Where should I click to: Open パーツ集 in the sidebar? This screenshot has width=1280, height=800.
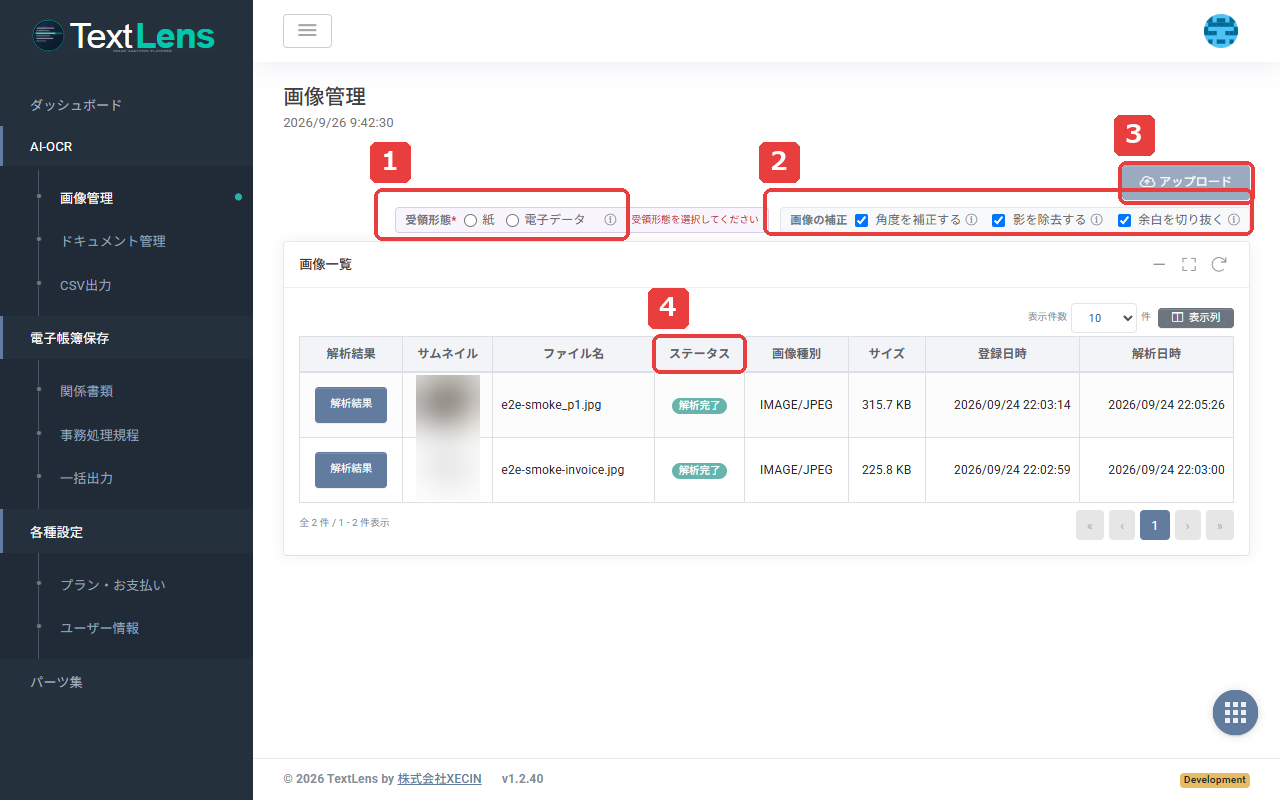pos(56,682)
